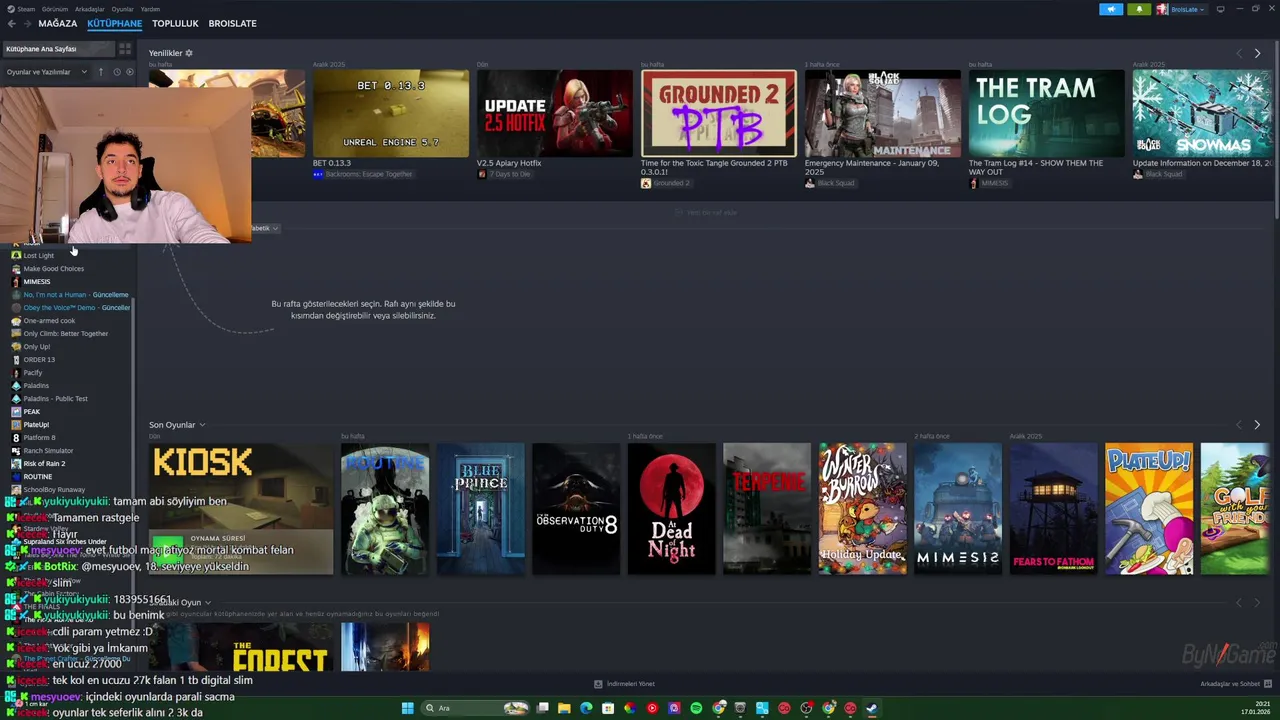Image resolution: width=1280 pixels, height=720 pixels.
Task: Open PlateUp! game tile in Son Oyunlar
Action: (x=1149, y=509)
